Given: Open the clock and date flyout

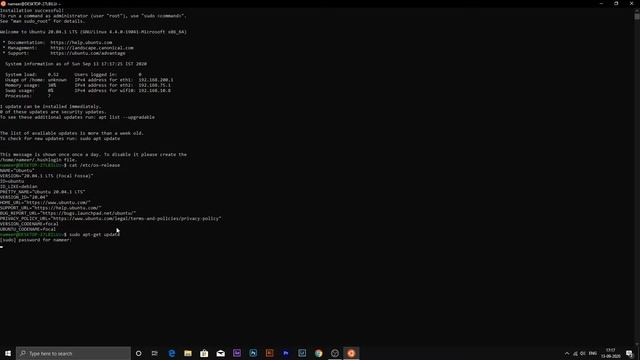Looking at the screenshot, I should (x=611, y=353).
